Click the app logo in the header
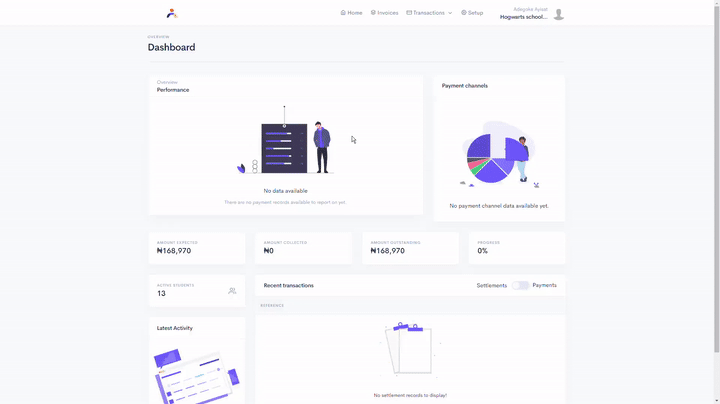The width and height of the screenshot is (720, 404). [171, 13]
